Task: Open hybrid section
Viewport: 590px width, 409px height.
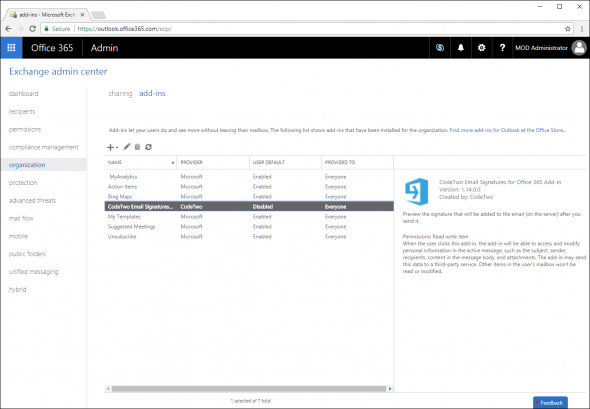Action: pyautogui.click(x=17, y=290)
